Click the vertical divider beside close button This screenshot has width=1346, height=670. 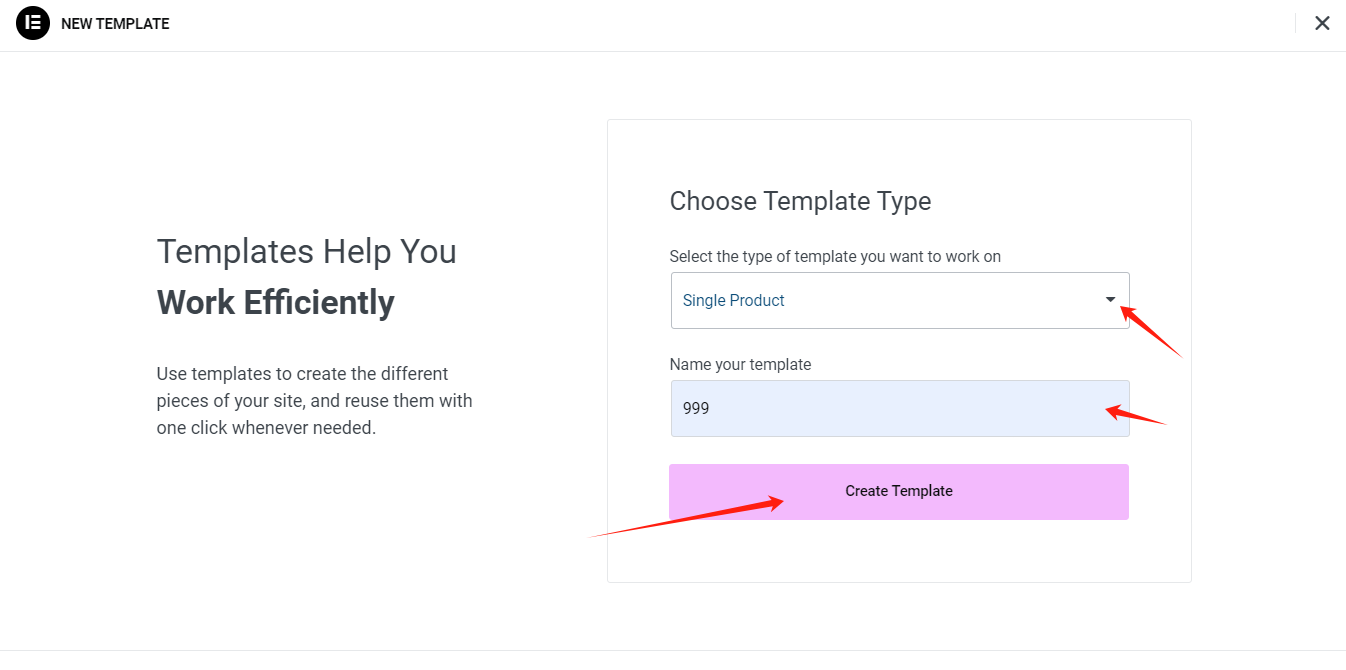(1295, 23)
